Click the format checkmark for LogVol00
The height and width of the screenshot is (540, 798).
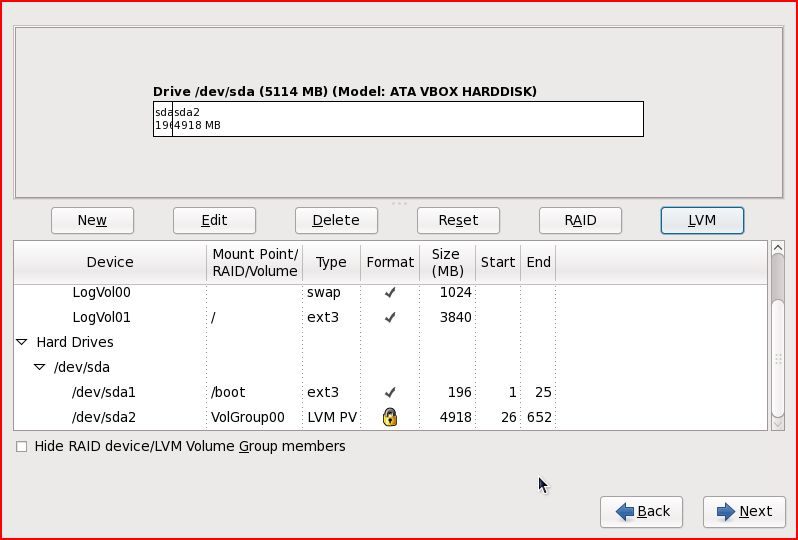(390, 293)
